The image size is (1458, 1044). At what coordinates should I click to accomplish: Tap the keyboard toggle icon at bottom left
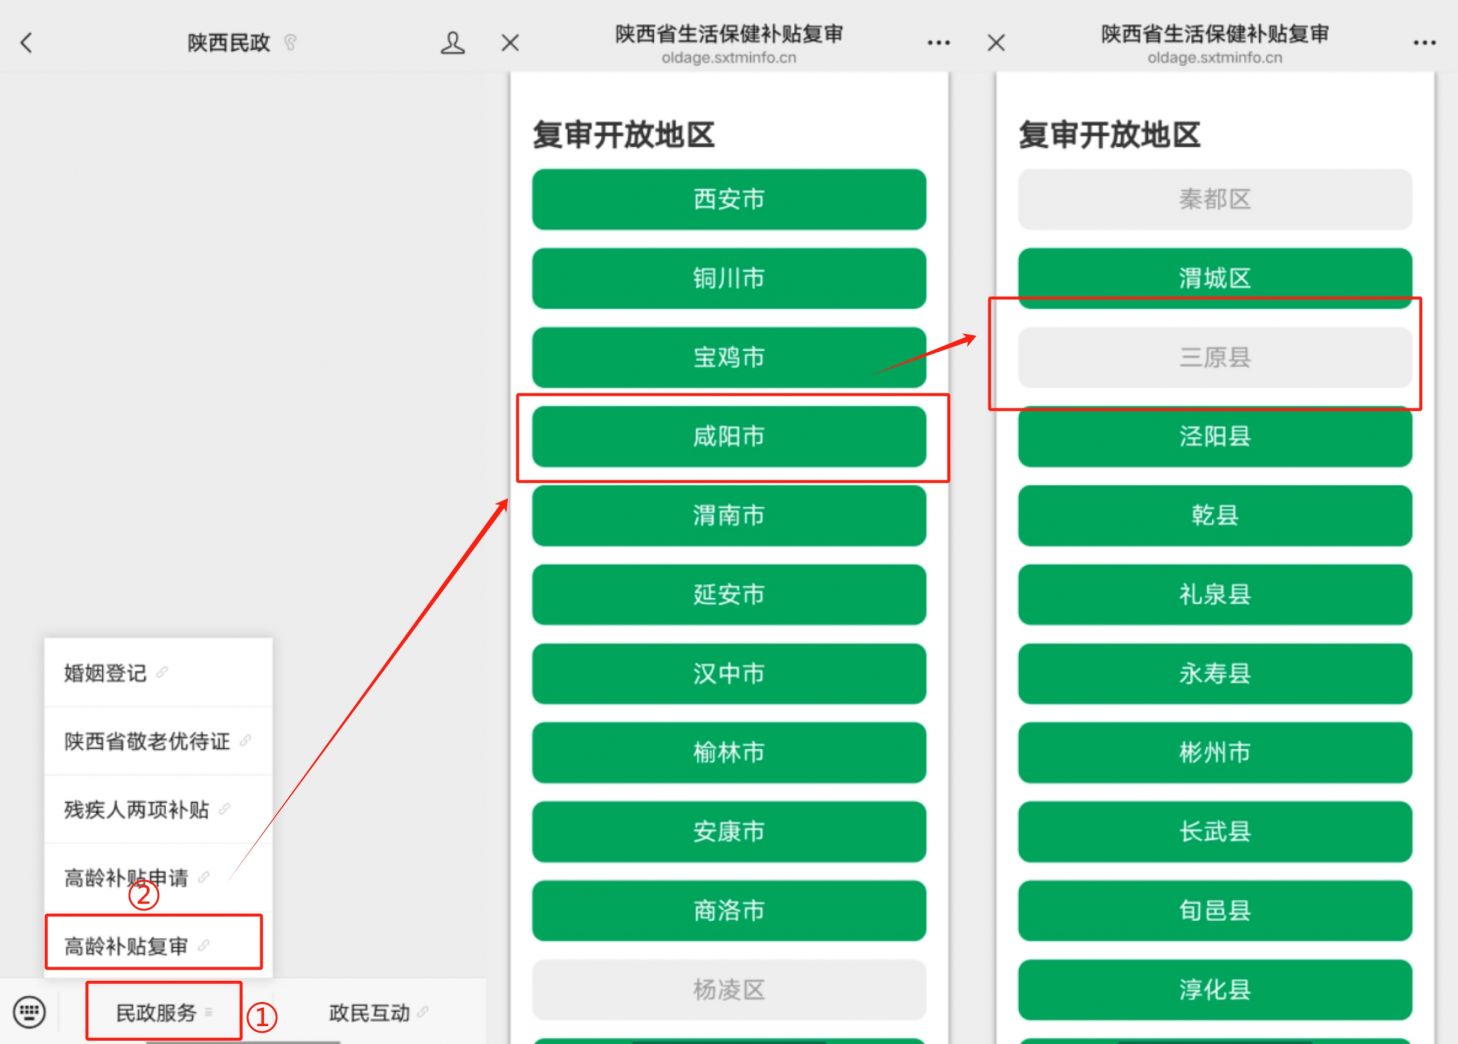(29, 1012)
